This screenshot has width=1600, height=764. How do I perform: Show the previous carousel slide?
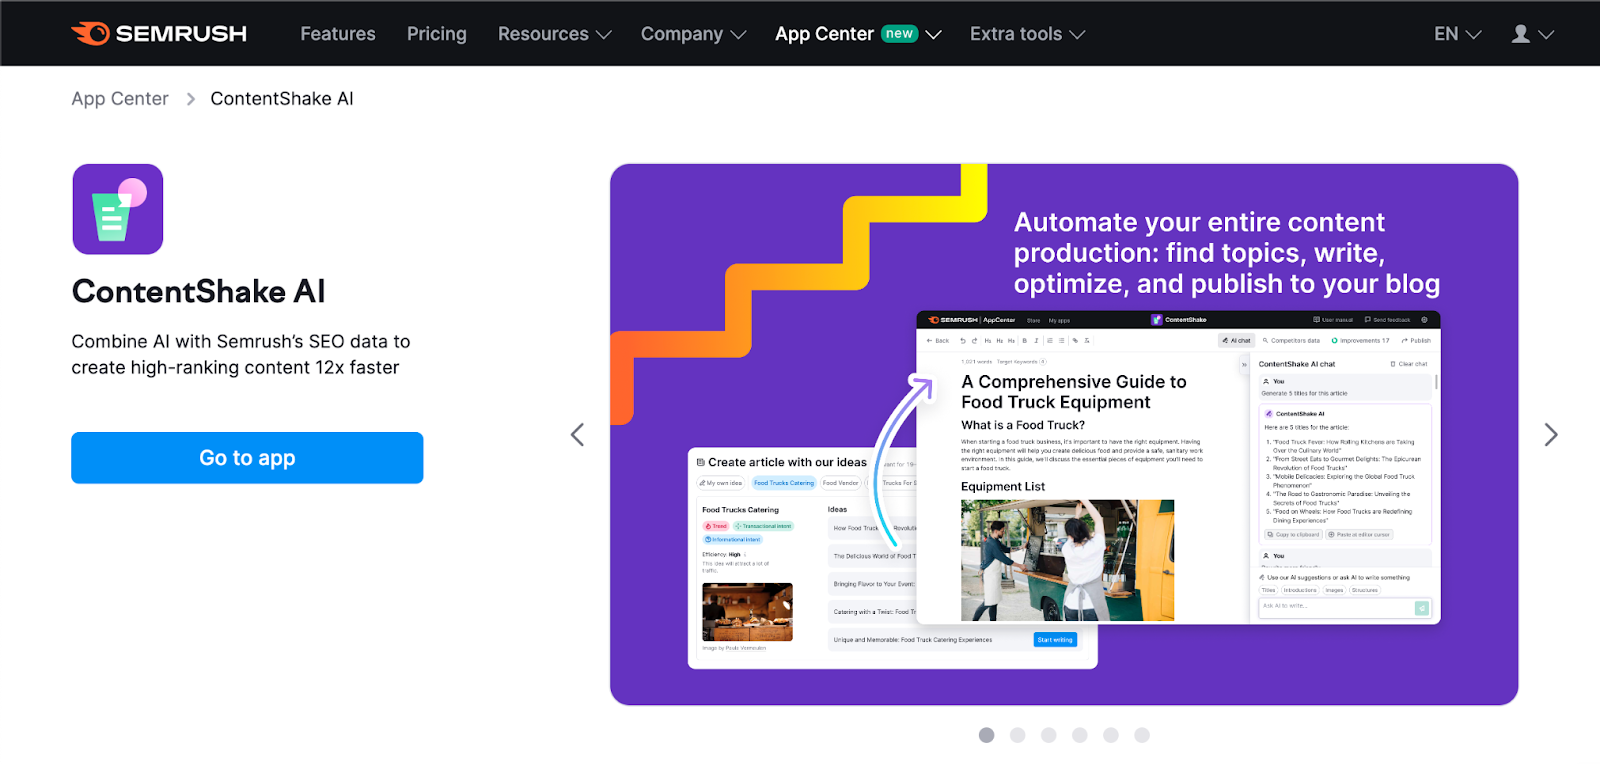[x=577, y=435]
